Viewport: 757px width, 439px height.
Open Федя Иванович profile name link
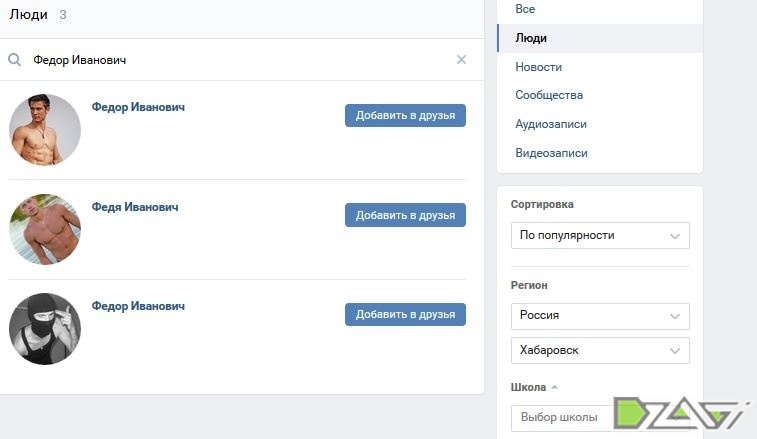(x=135, y=207)
